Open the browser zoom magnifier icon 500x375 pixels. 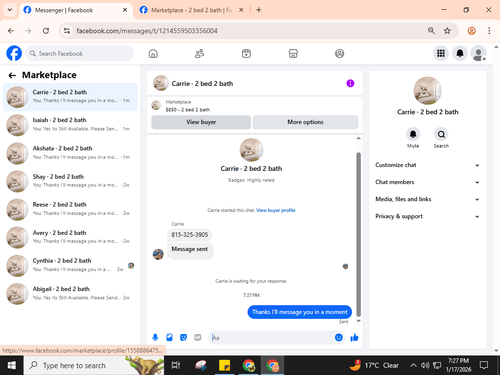click(431, 31)
